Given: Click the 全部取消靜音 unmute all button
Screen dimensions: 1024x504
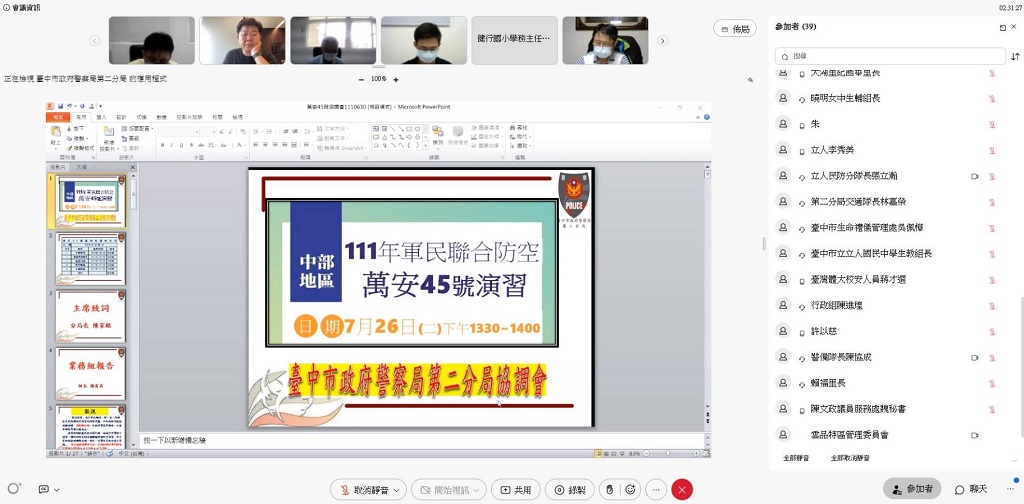Looking at the screenshot, I should click(850, 458).
